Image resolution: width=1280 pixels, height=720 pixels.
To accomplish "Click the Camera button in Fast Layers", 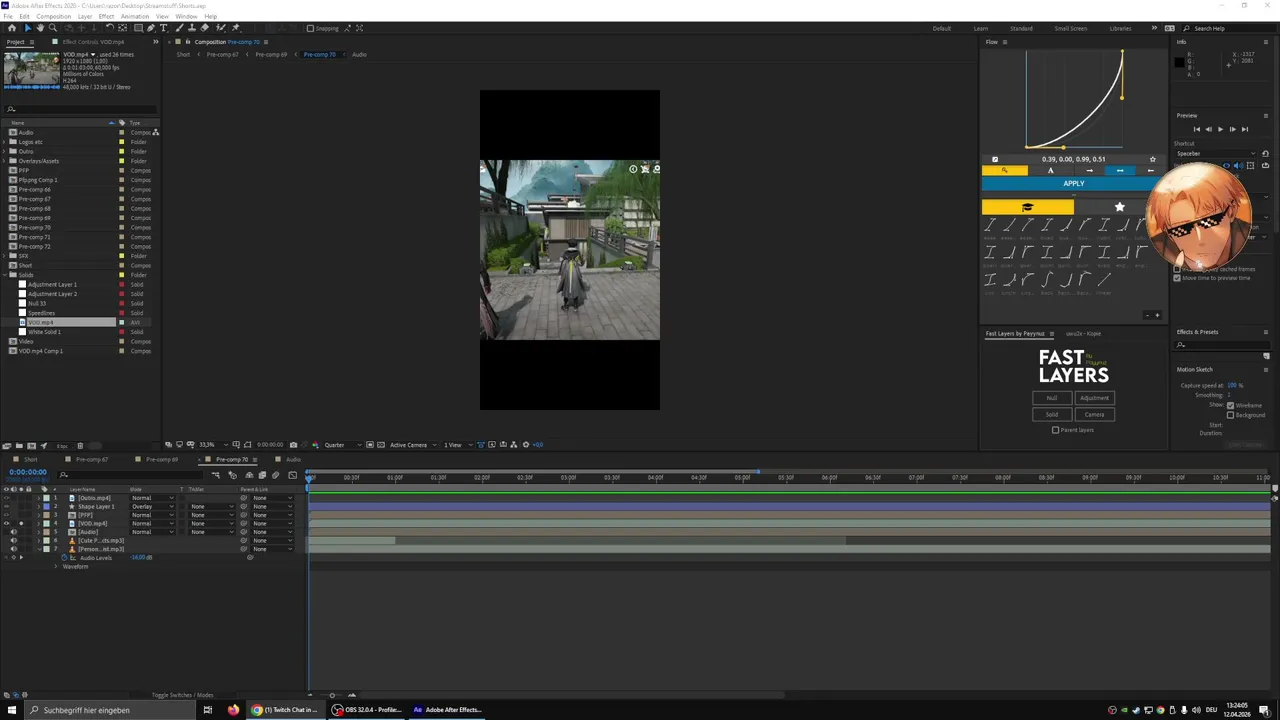I will (1094, 414).
